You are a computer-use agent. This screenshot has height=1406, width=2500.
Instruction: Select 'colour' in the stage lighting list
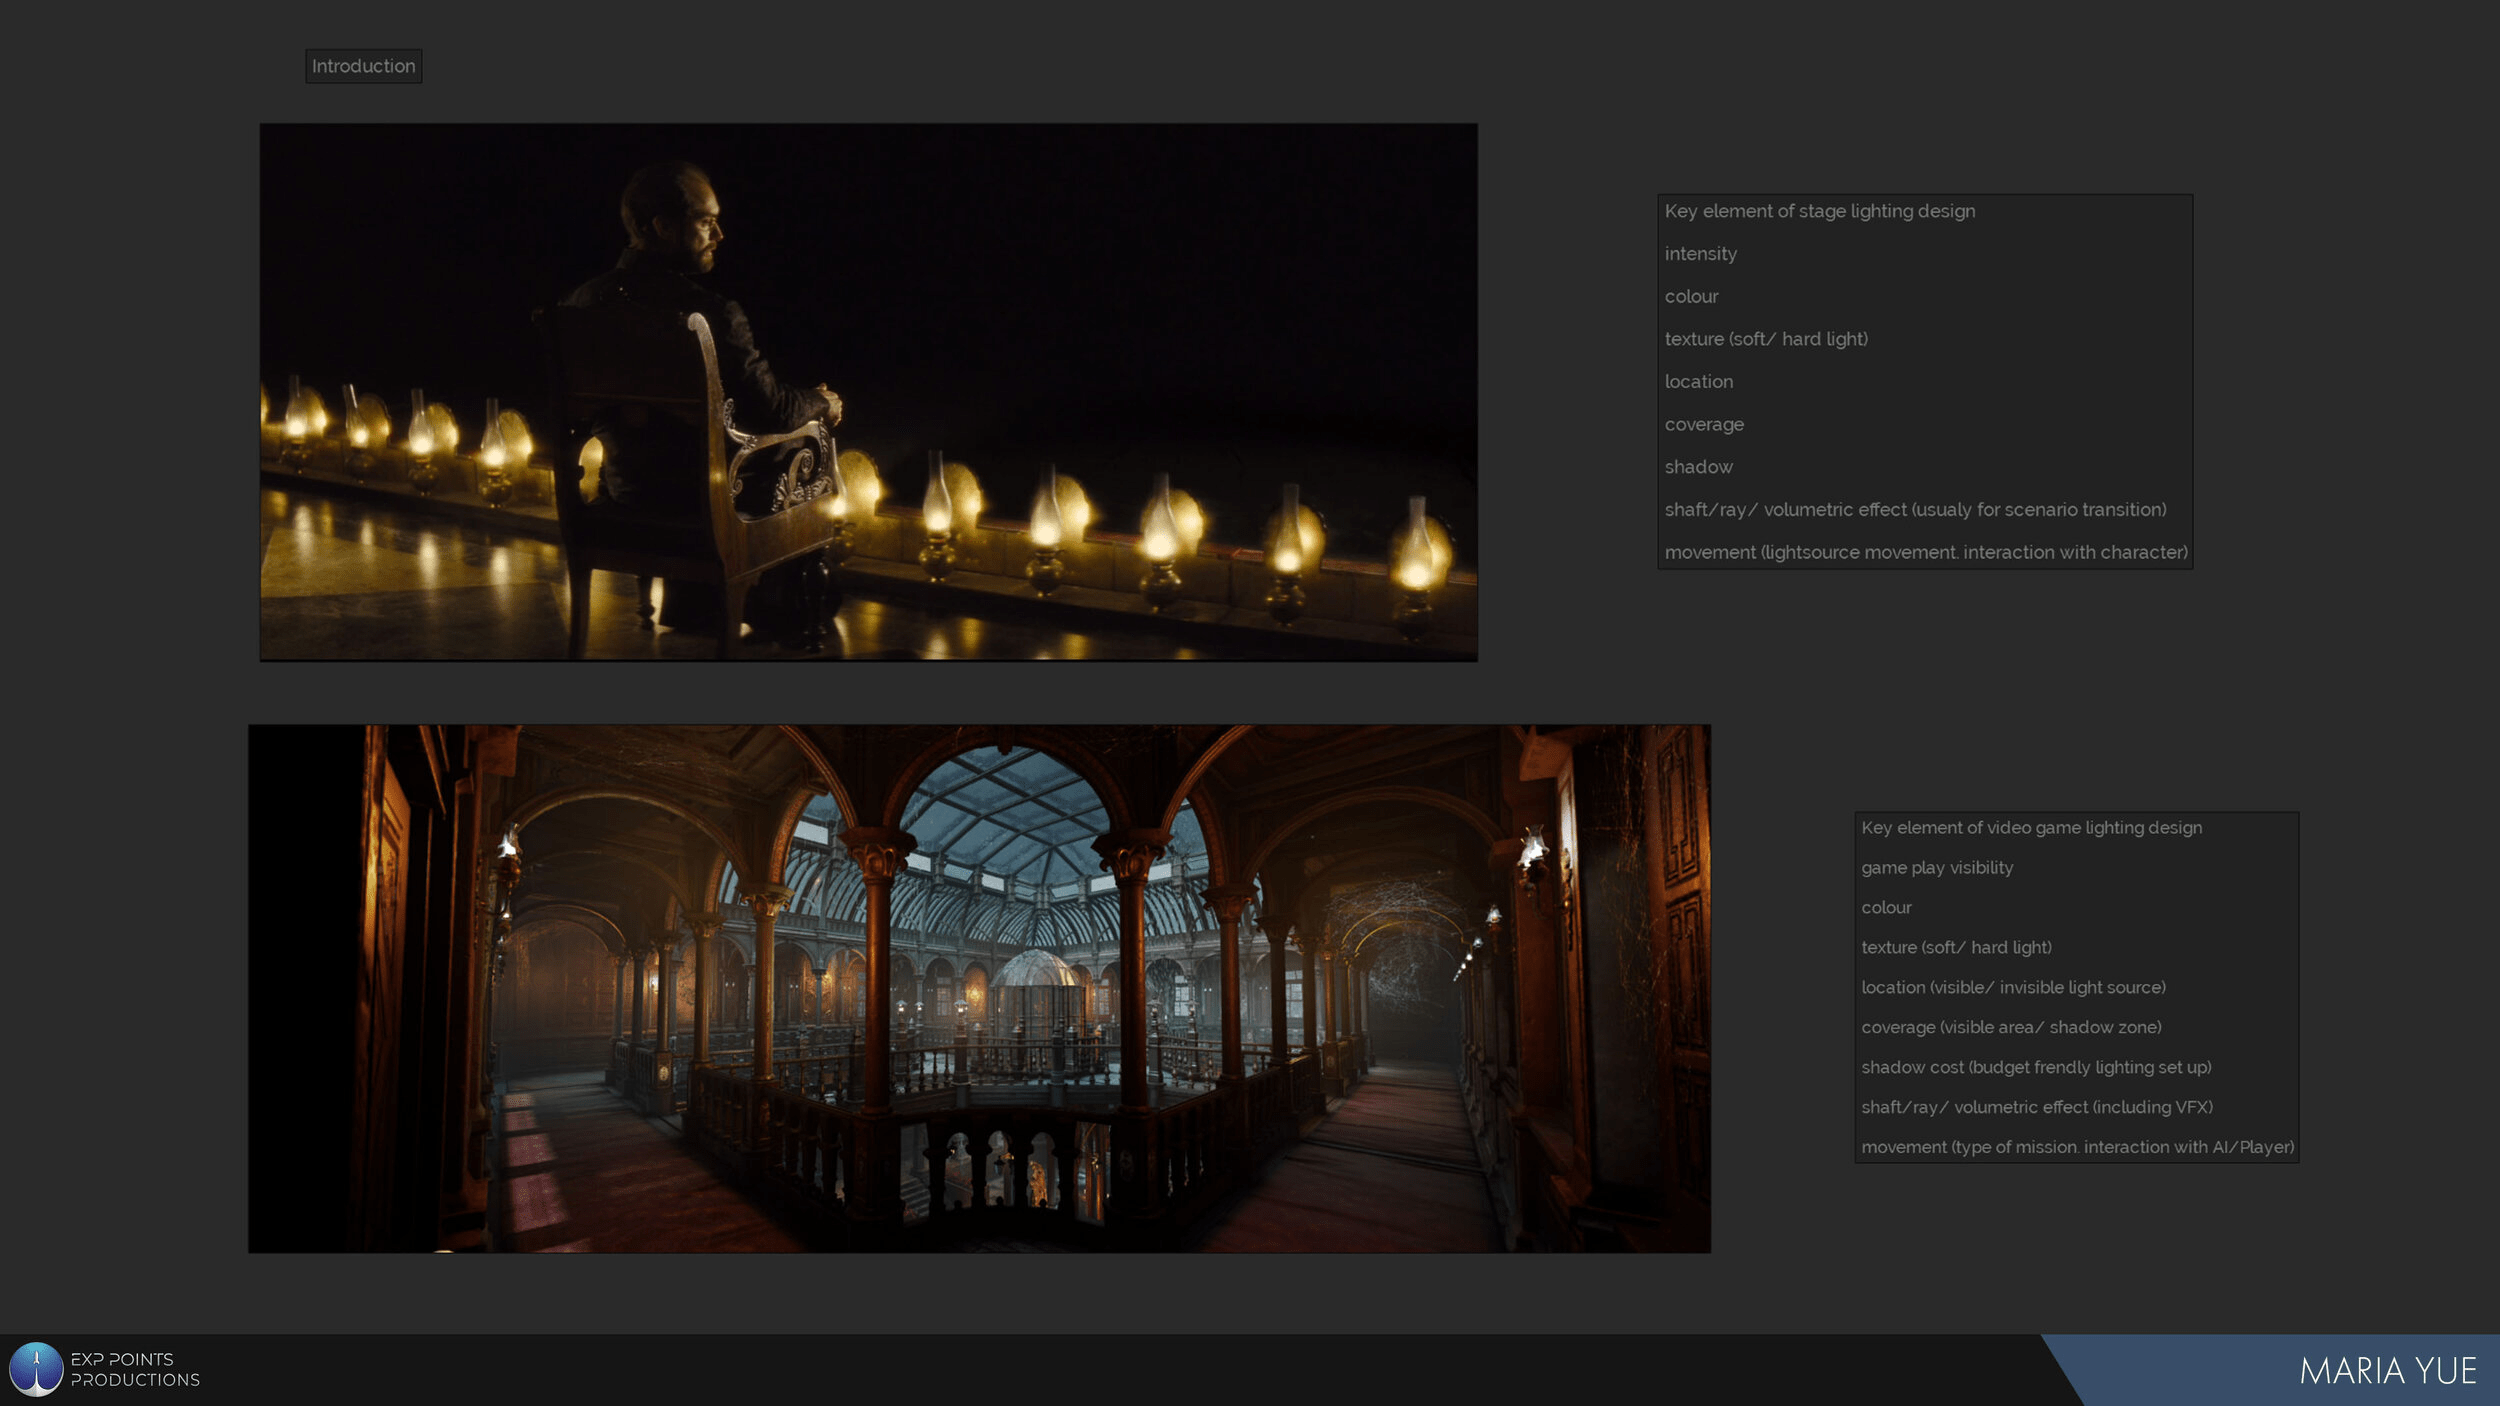pyautogui.click(x=1691, y=296)
